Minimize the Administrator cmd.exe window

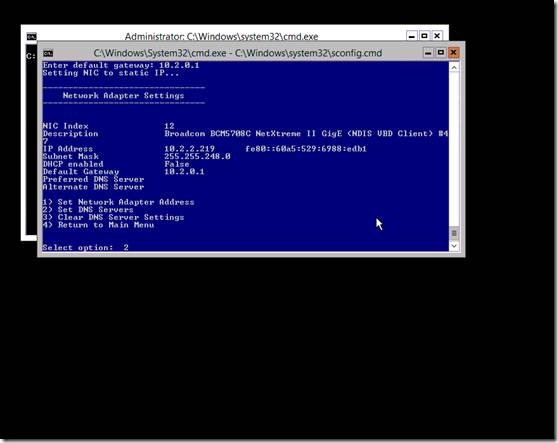(411, 36)
